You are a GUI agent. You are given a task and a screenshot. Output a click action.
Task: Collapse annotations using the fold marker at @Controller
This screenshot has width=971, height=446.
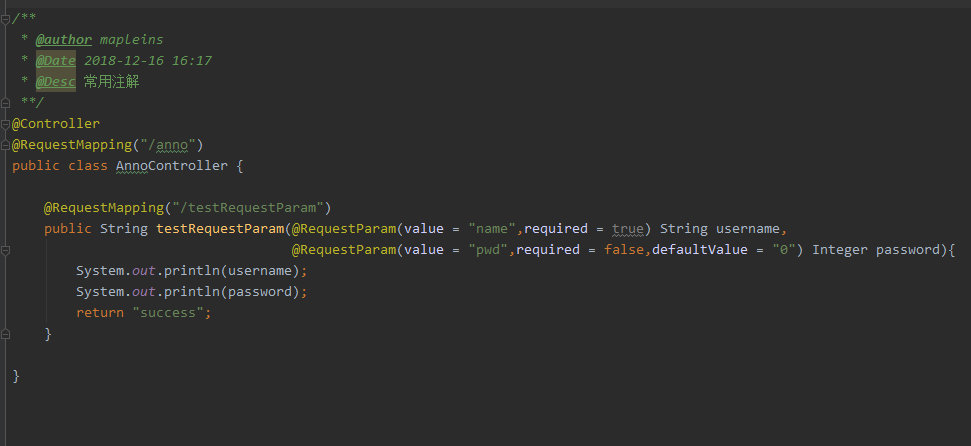[x=6, y=124]
